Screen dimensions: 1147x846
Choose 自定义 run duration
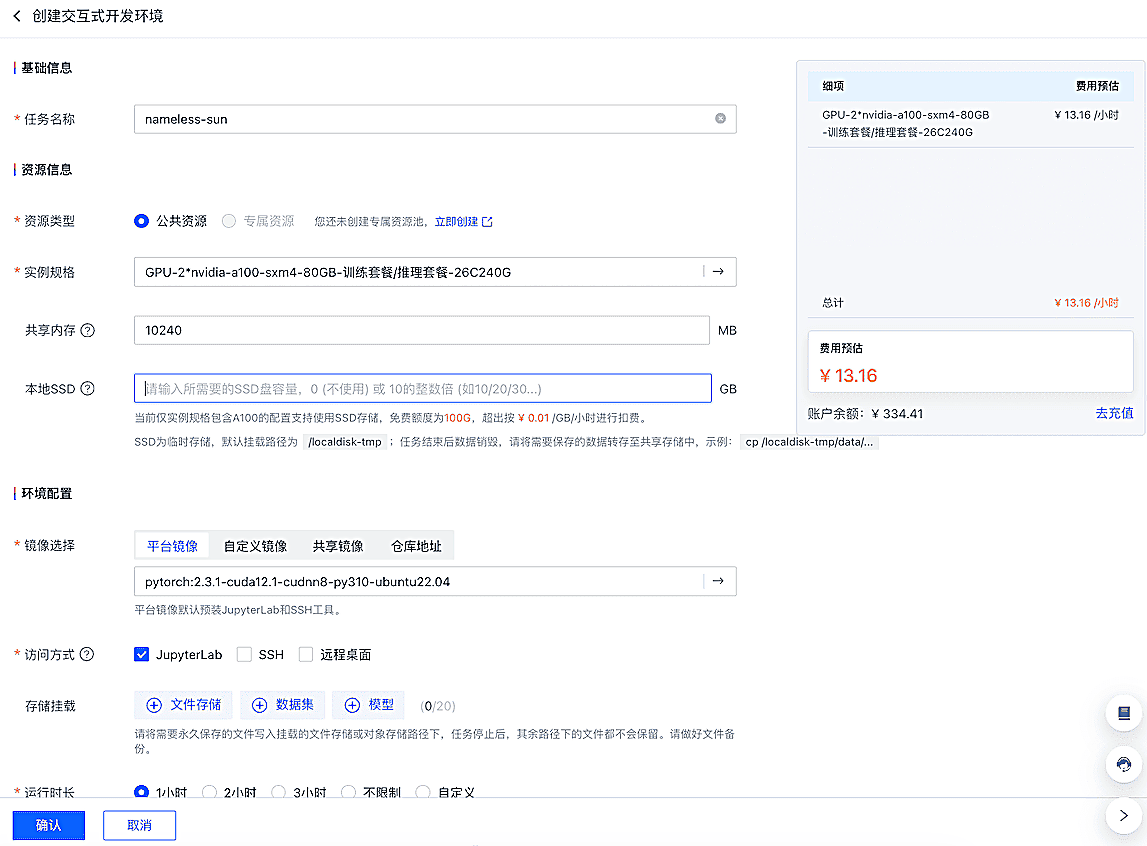[423, 792]
